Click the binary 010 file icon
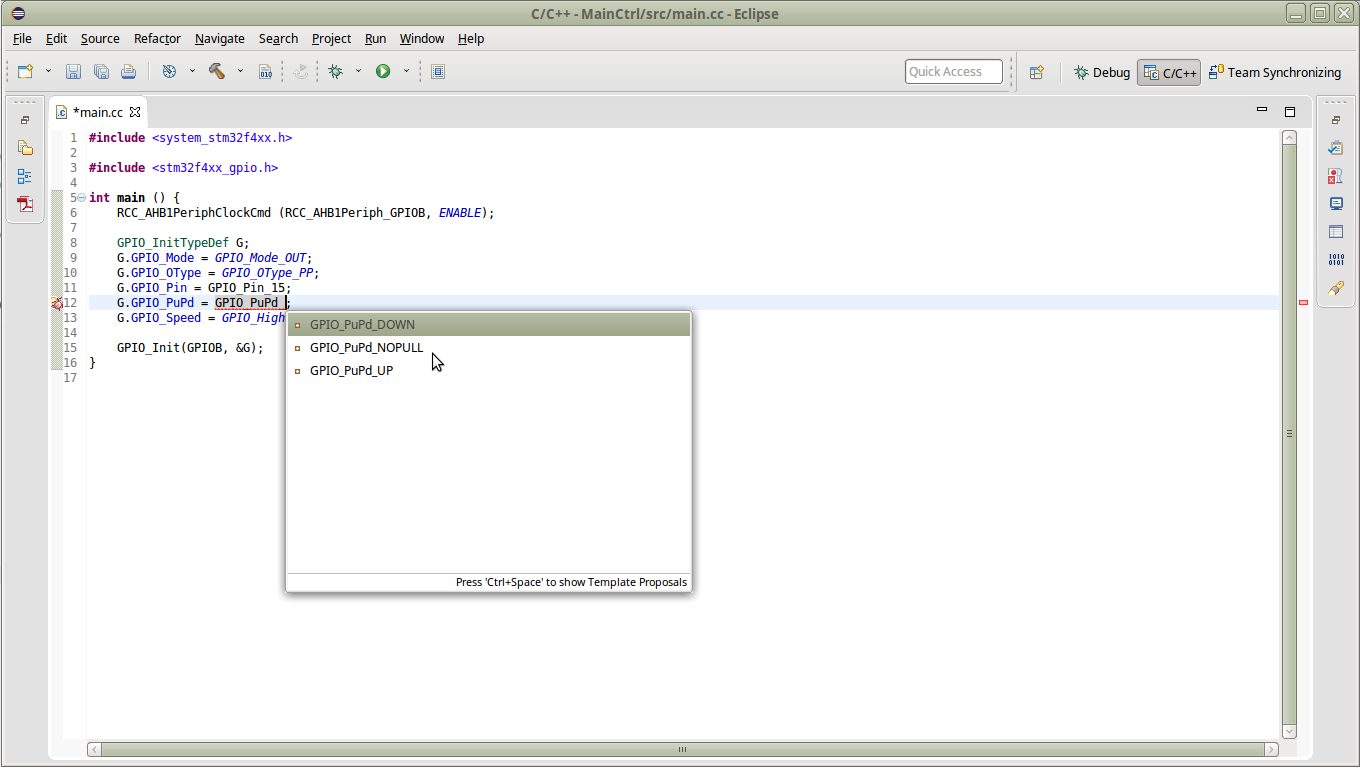Screen dimensions: 1360x768 click(265, 72)
